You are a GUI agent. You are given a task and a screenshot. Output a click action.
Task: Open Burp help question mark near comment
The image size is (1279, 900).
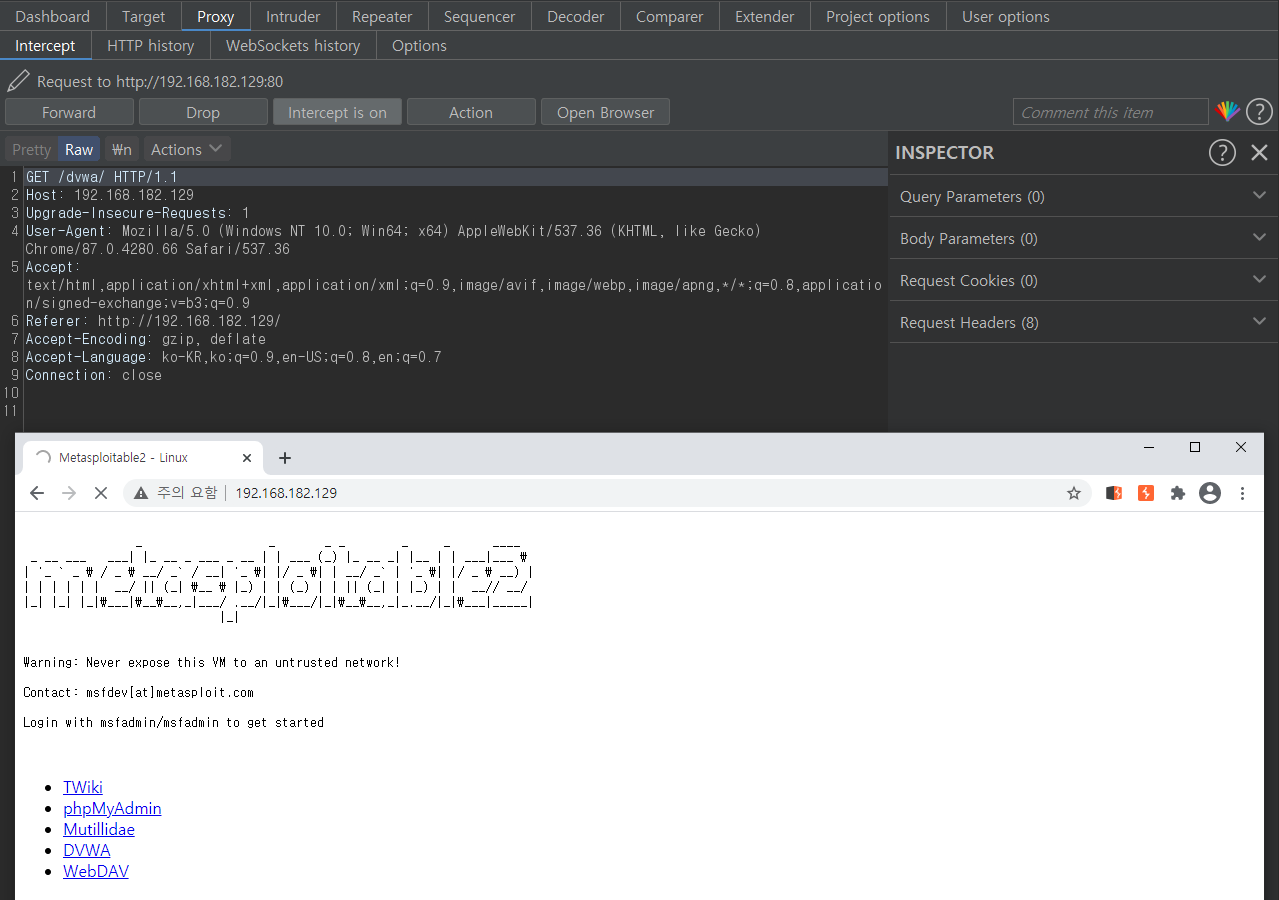point(1259,112)
